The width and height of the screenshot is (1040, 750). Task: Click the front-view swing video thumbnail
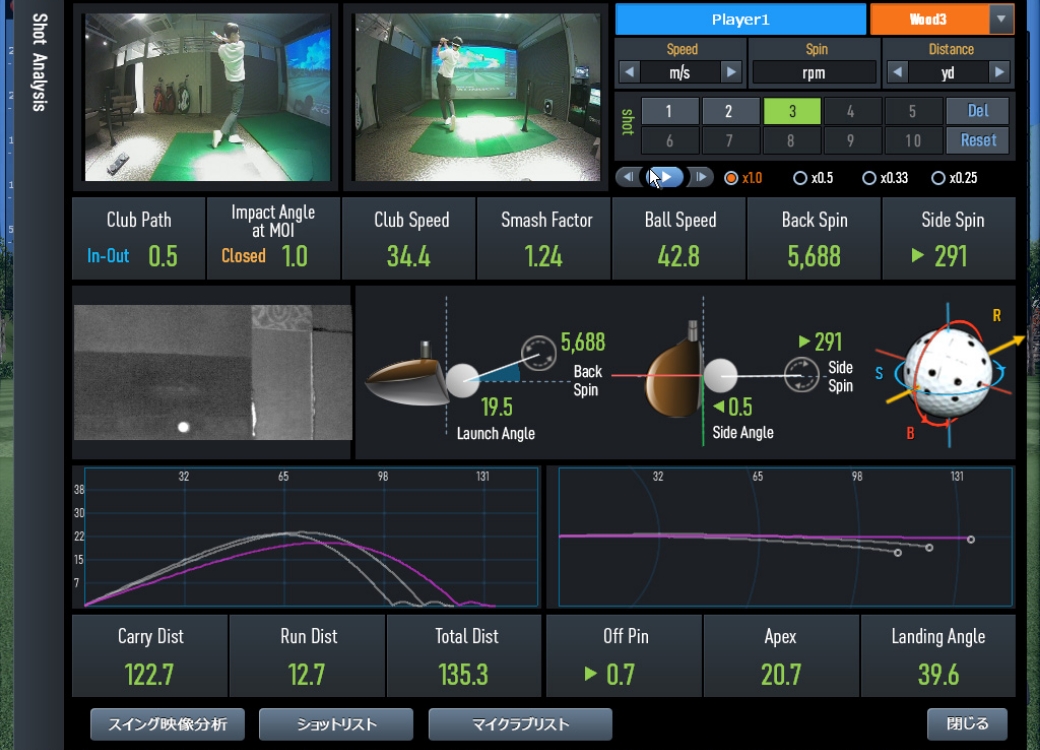[207, 97]
